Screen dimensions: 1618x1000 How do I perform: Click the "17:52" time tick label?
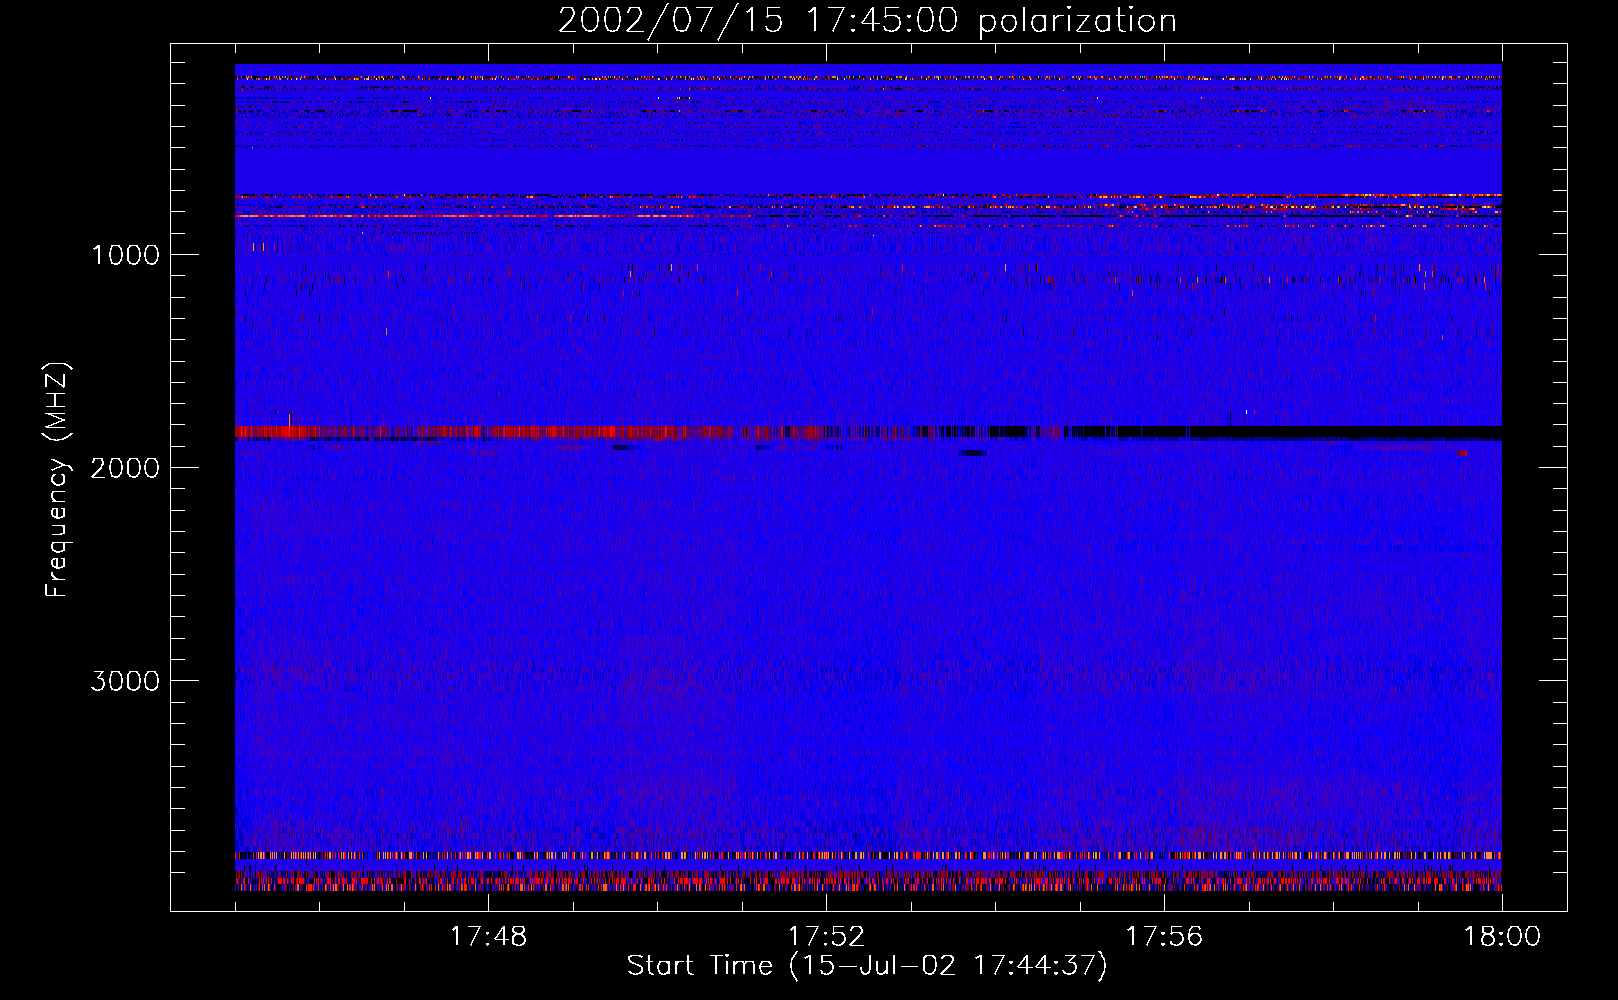tap(826, 937)
